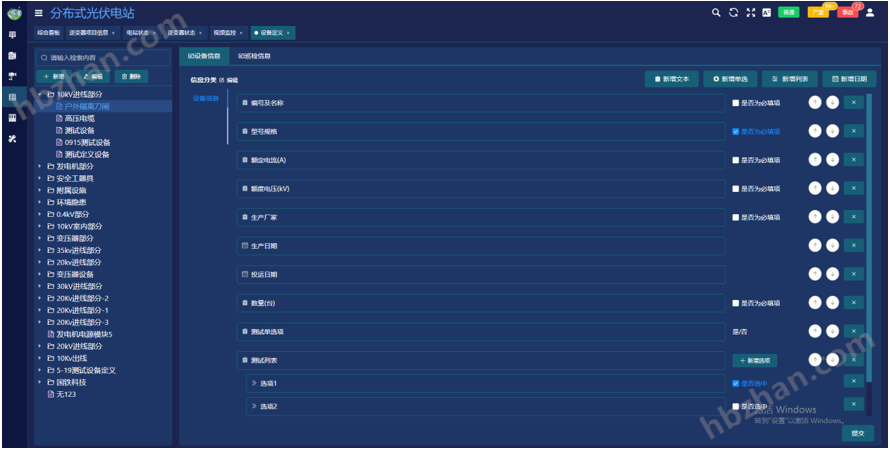Open the 视频监控 page tab
The width and height of the screenshot is (890, 451).
[226, 33]
